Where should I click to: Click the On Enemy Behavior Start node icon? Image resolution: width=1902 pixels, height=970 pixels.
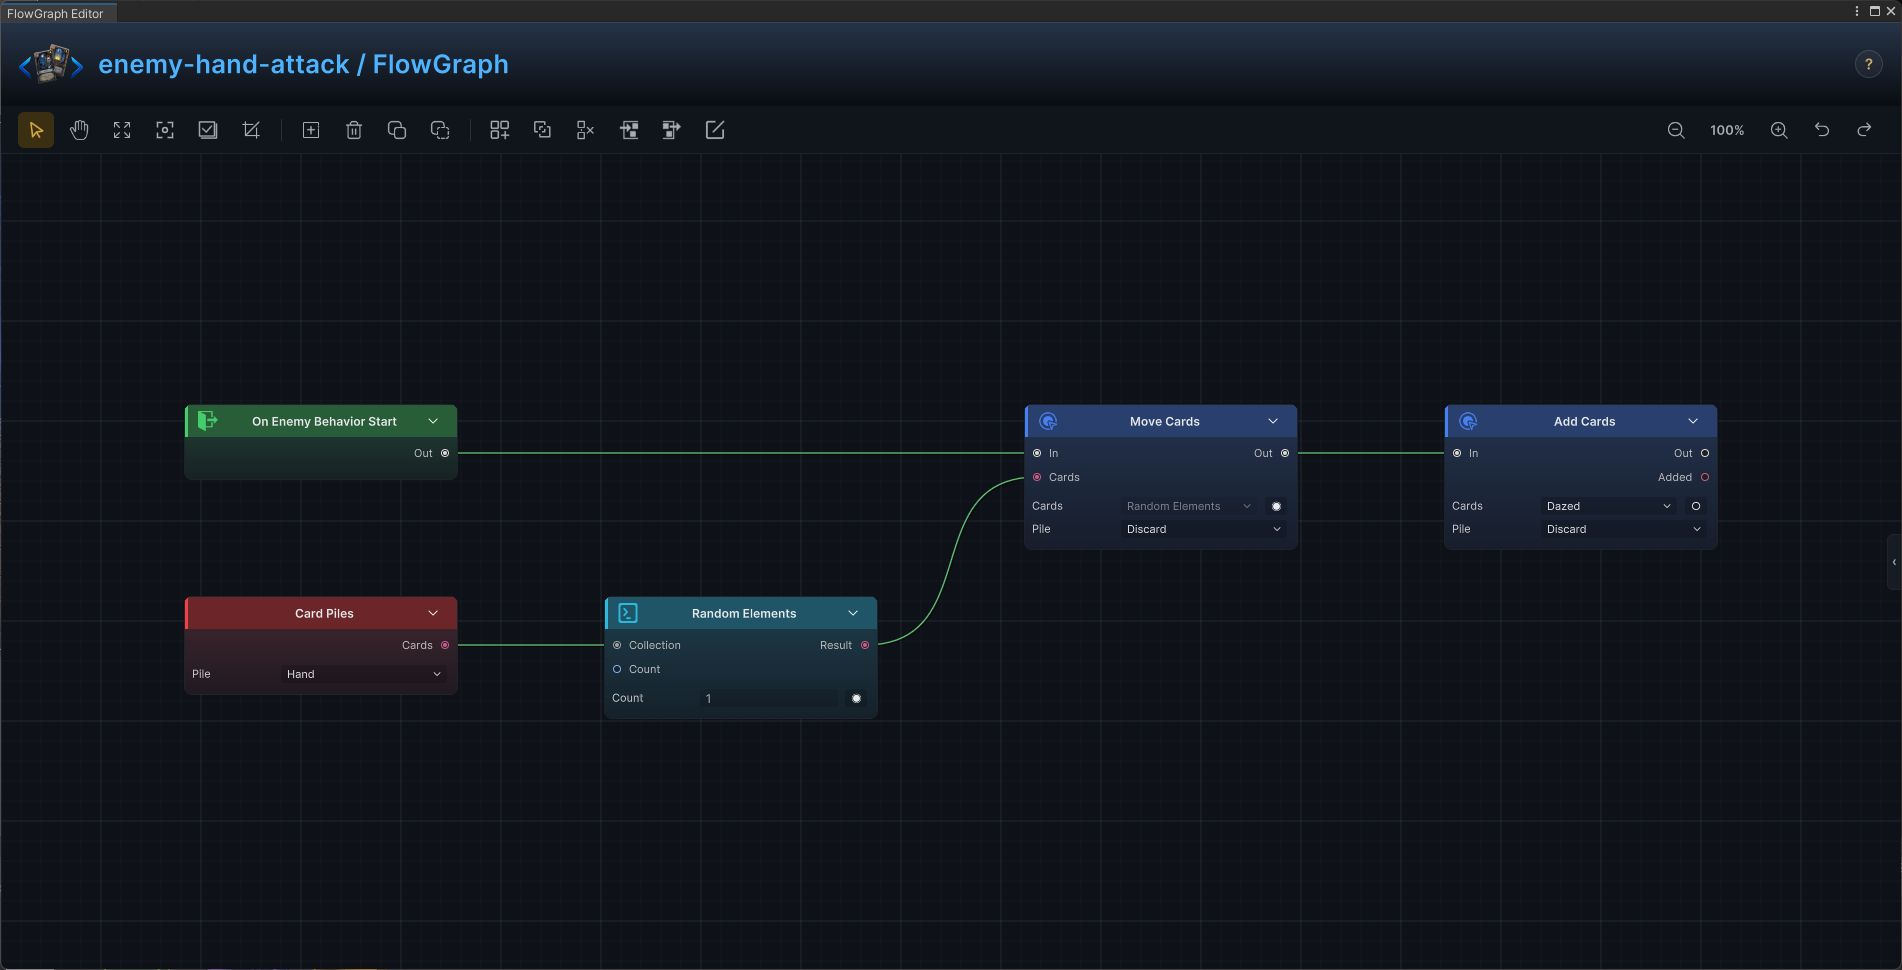point(207,421)
